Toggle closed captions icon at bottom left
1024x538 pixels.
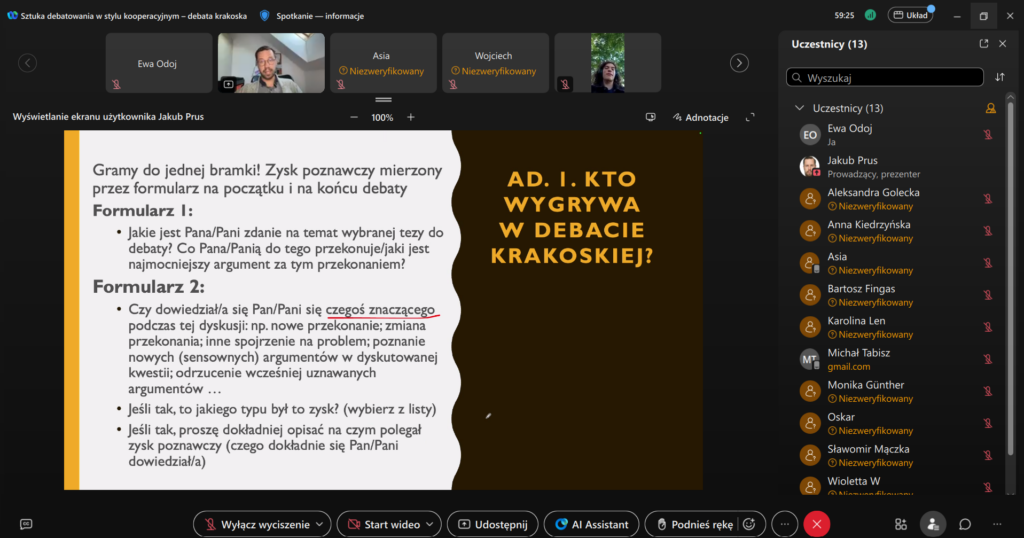tap(26, 524)
